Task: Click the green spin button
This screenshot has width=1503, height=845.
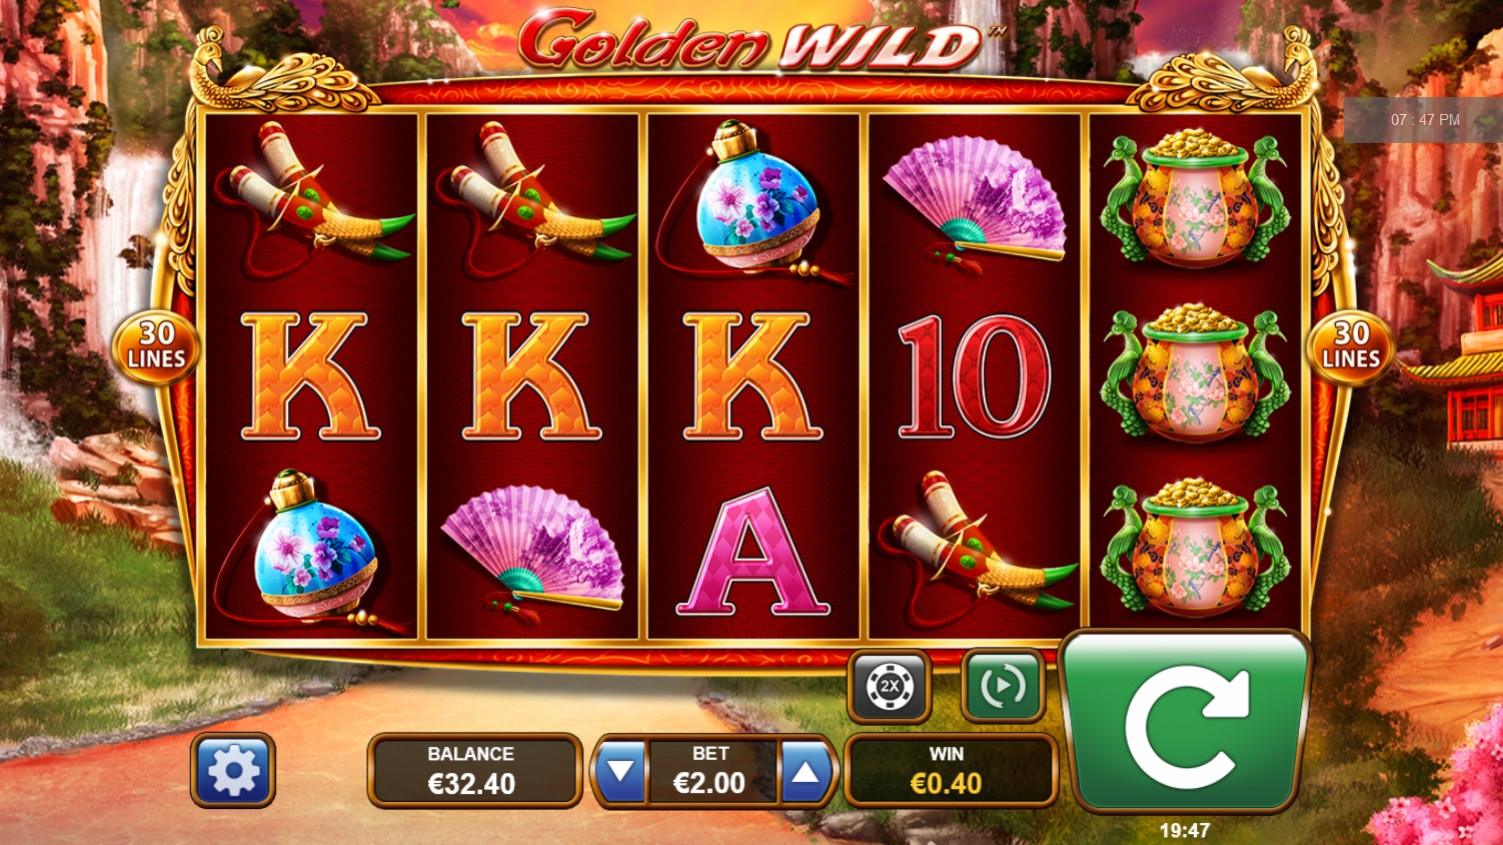Action: 1184,720
